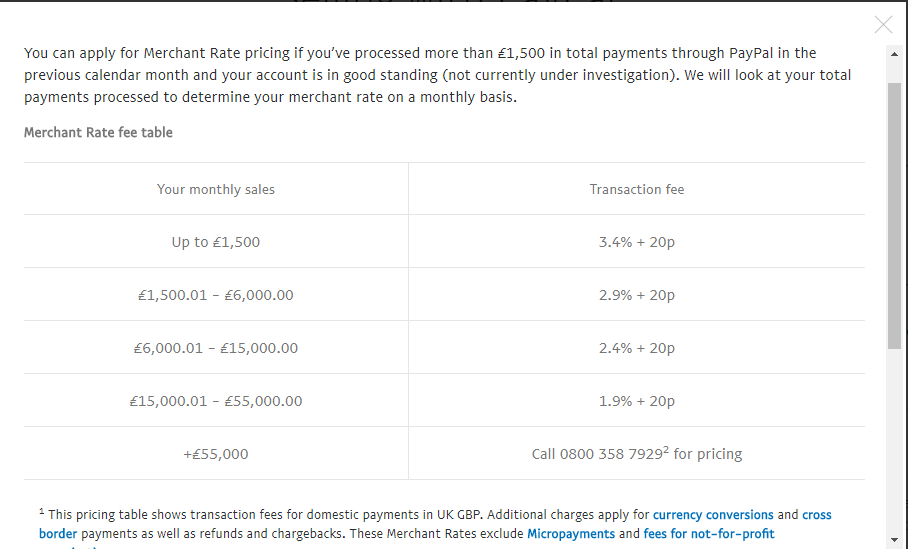Click the 'Transaction fee' column header
Screen dimensions: 908x549
(637, 189)
